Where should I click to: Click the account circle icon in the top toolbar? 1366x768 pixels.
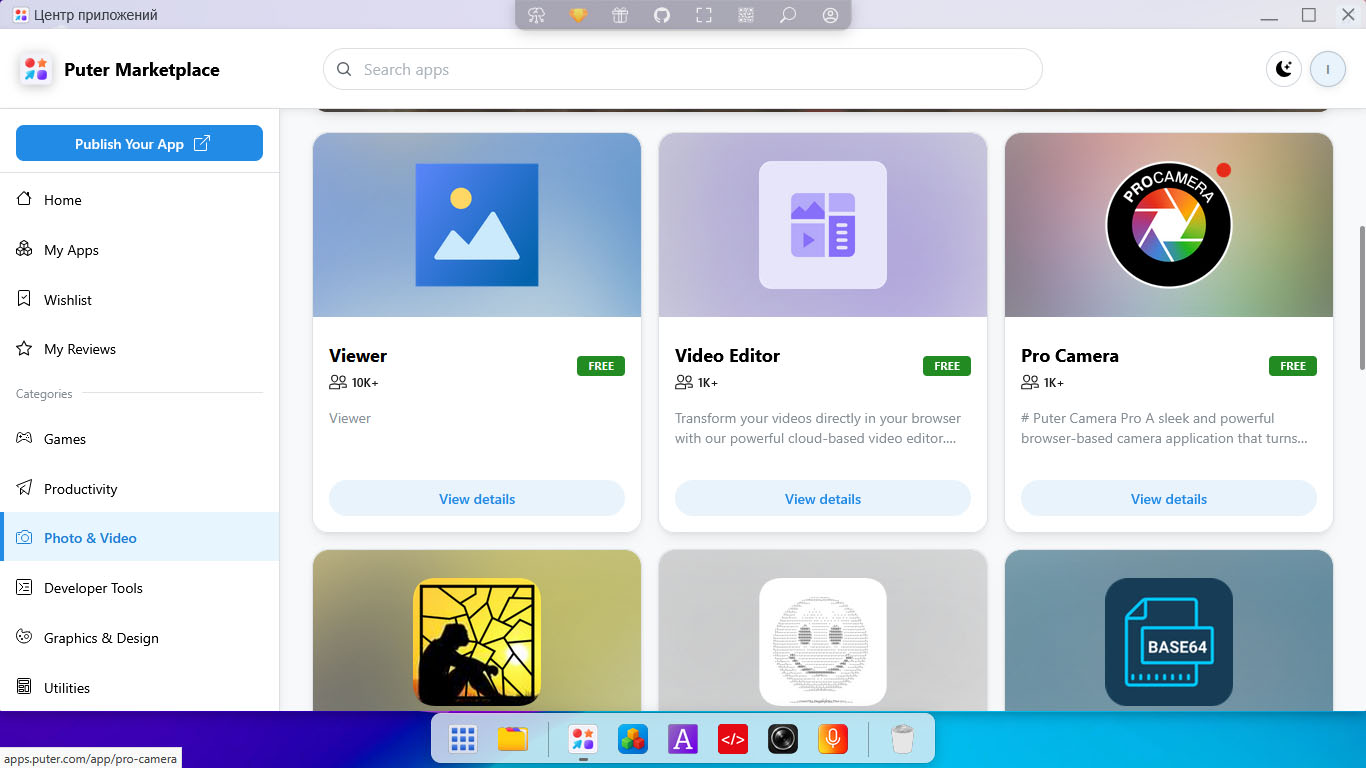[830, 15]
